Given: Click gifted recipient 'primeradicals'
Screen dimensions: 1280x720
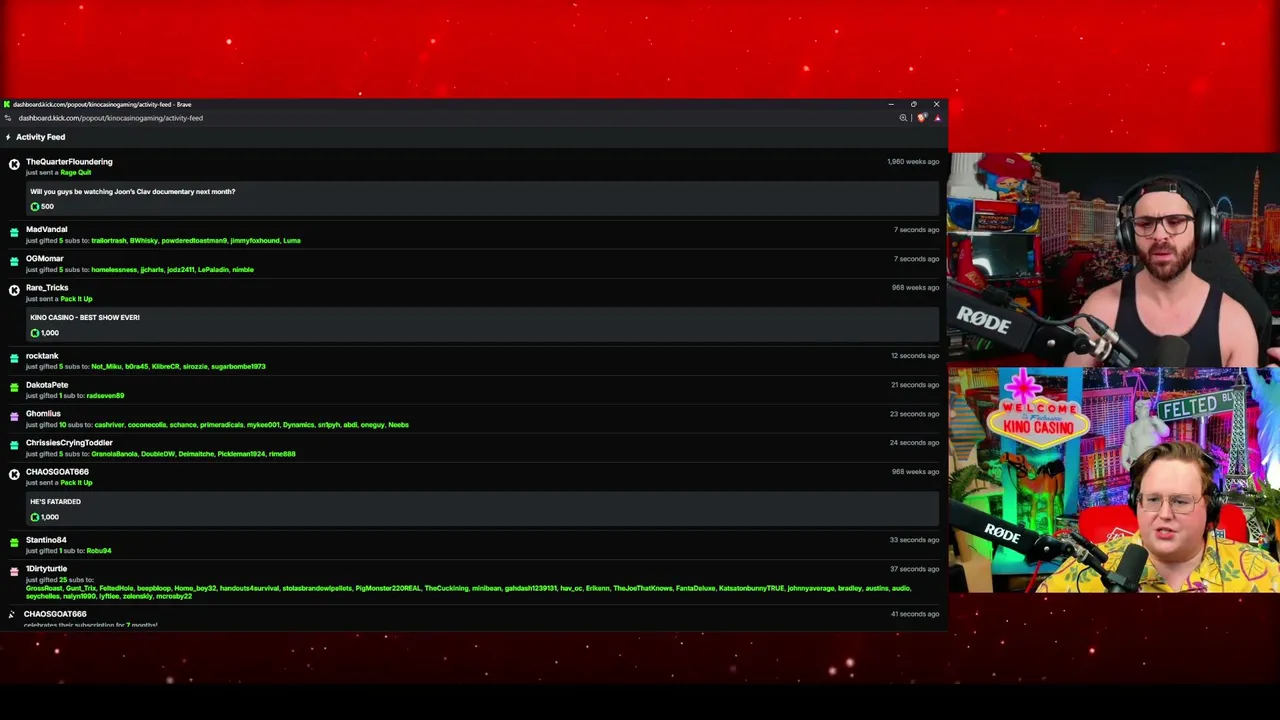Looking at the screenshot, I should pyautogui.click(x=221, y=425).
